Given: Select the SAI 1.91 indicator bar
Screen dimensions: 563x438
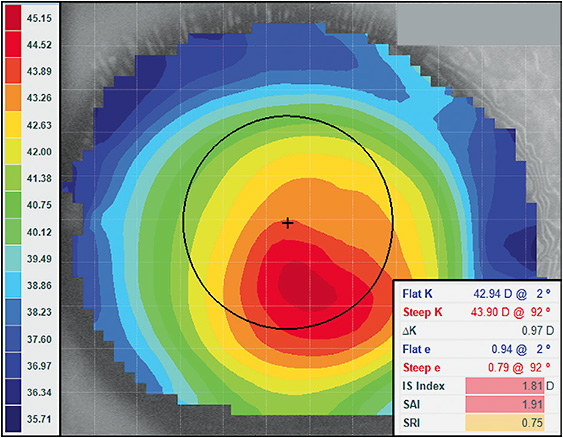Looking at the screenshot, I should pos(505,404).
